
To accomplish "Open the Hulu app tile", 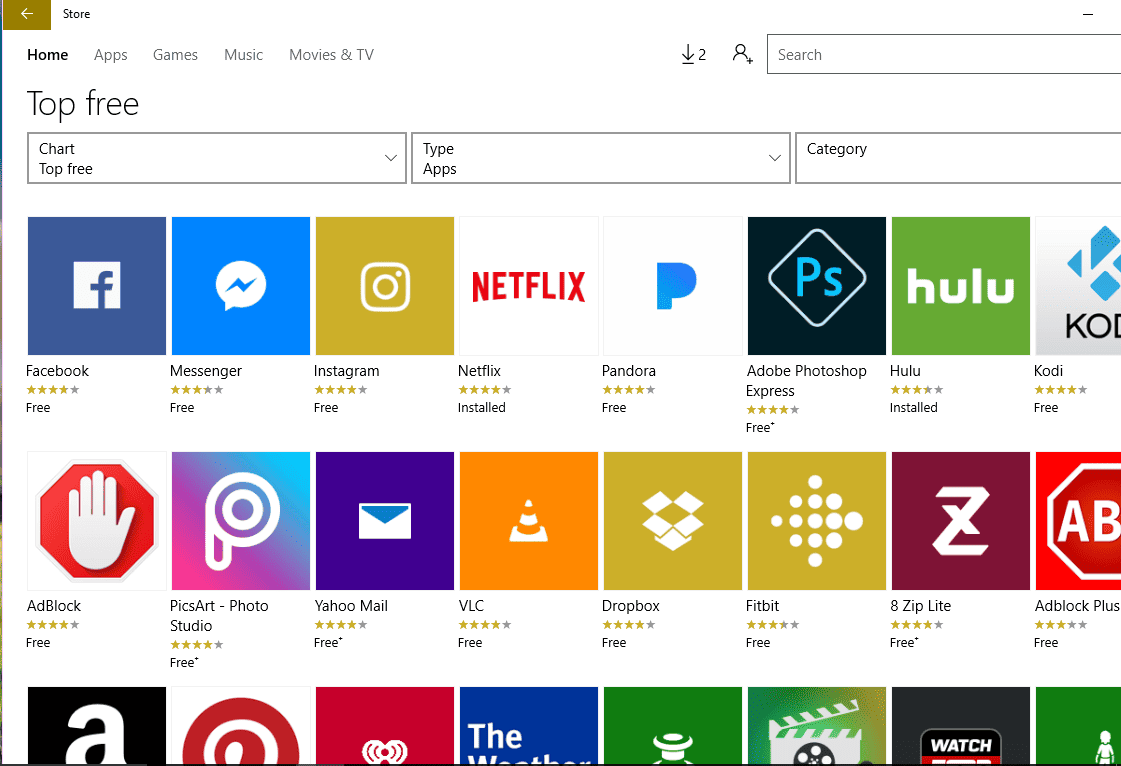I will click(961, 286).
